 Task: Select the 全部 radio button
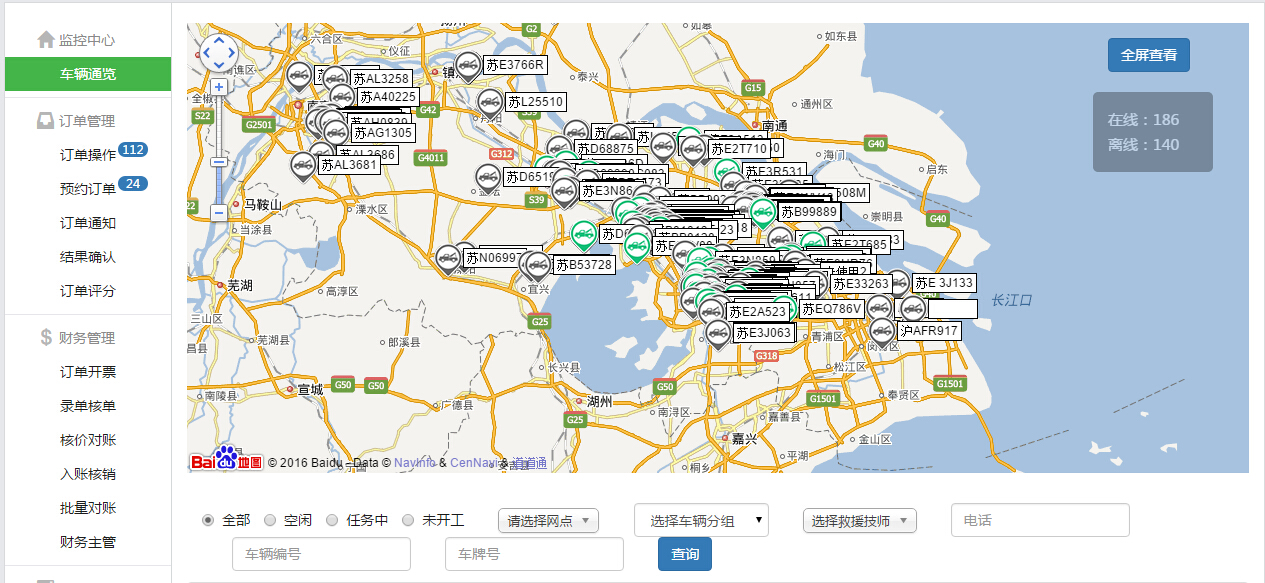click(208, 520)
